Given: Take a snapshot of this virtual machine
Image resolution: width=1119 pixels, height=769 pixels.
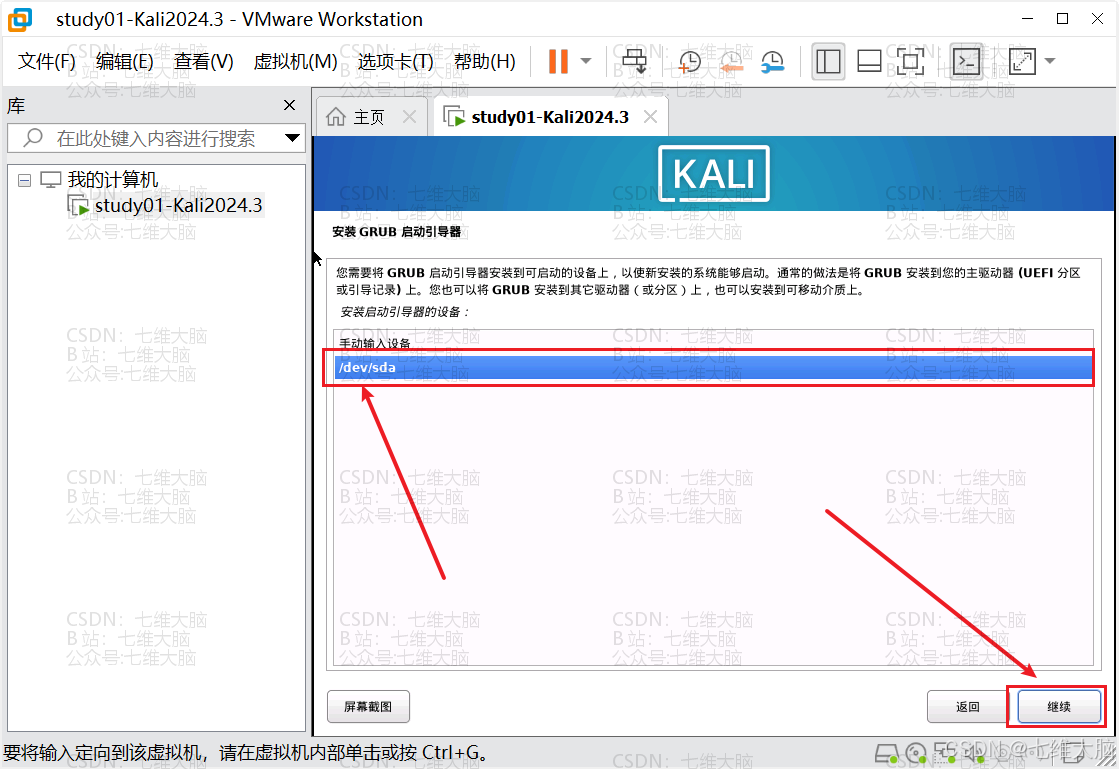Looking at the screenshot, I should click(x=689, y=62).
